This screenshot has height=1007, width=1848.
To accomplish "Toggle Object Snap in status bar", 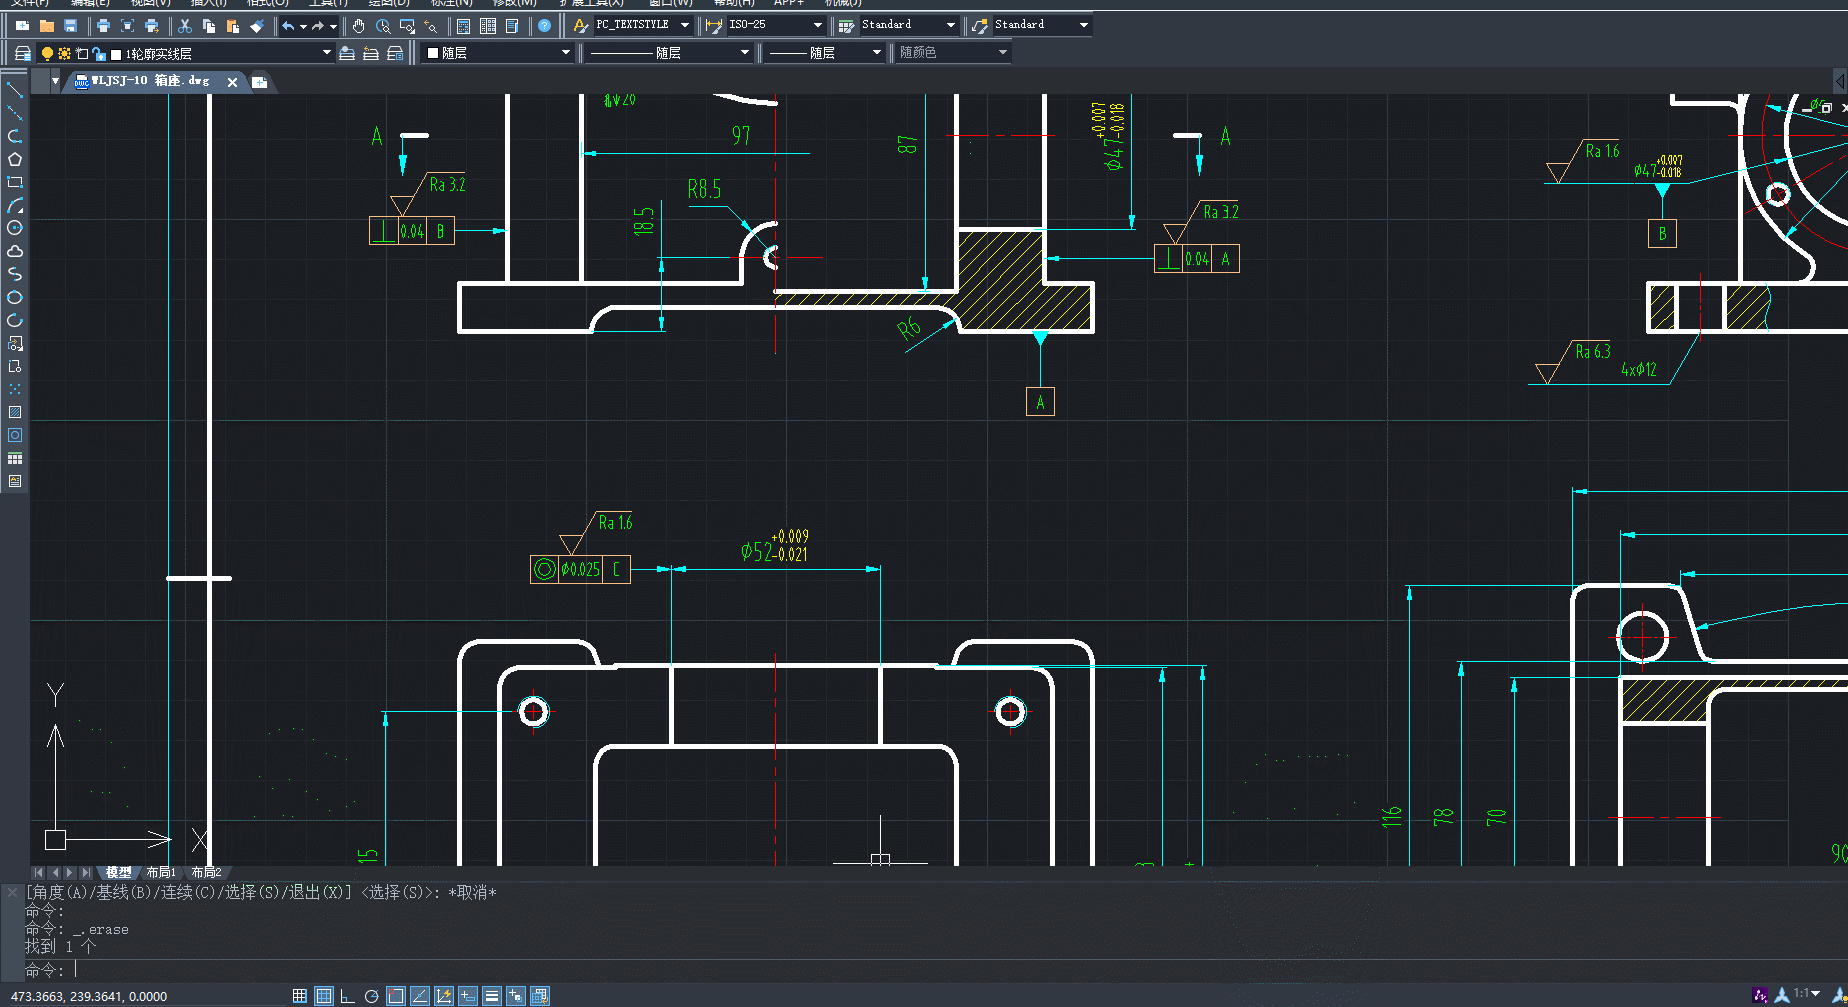I will [395, 996].
